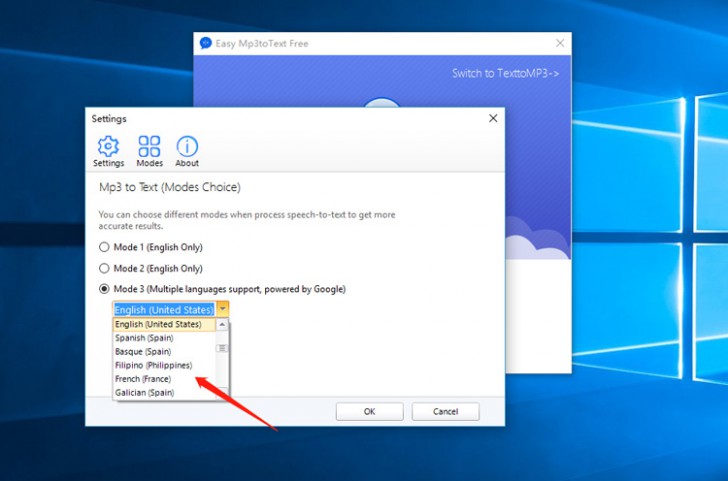The height and width of the screenshot is (481, 728).
Task: Choose Basque (Spain) from the list
Action: click(164, 351)
